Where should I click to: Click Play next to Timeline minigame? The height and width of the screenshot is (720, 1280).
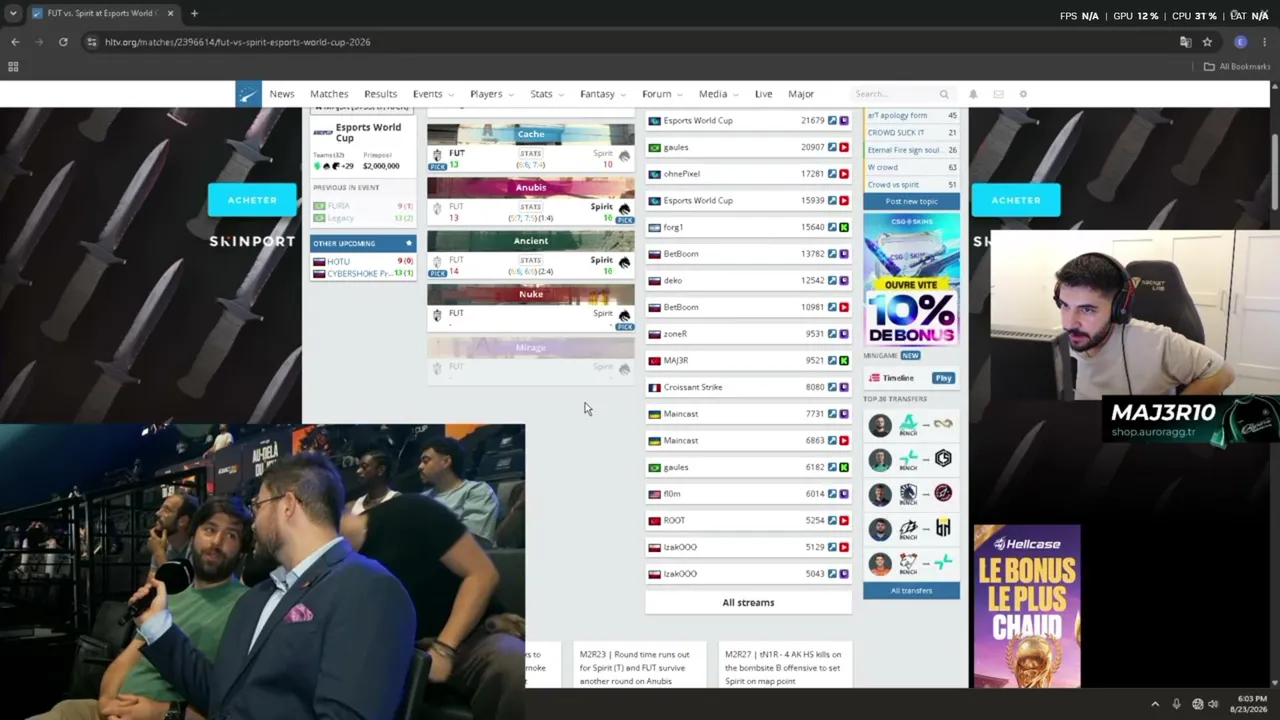[943, 378]
